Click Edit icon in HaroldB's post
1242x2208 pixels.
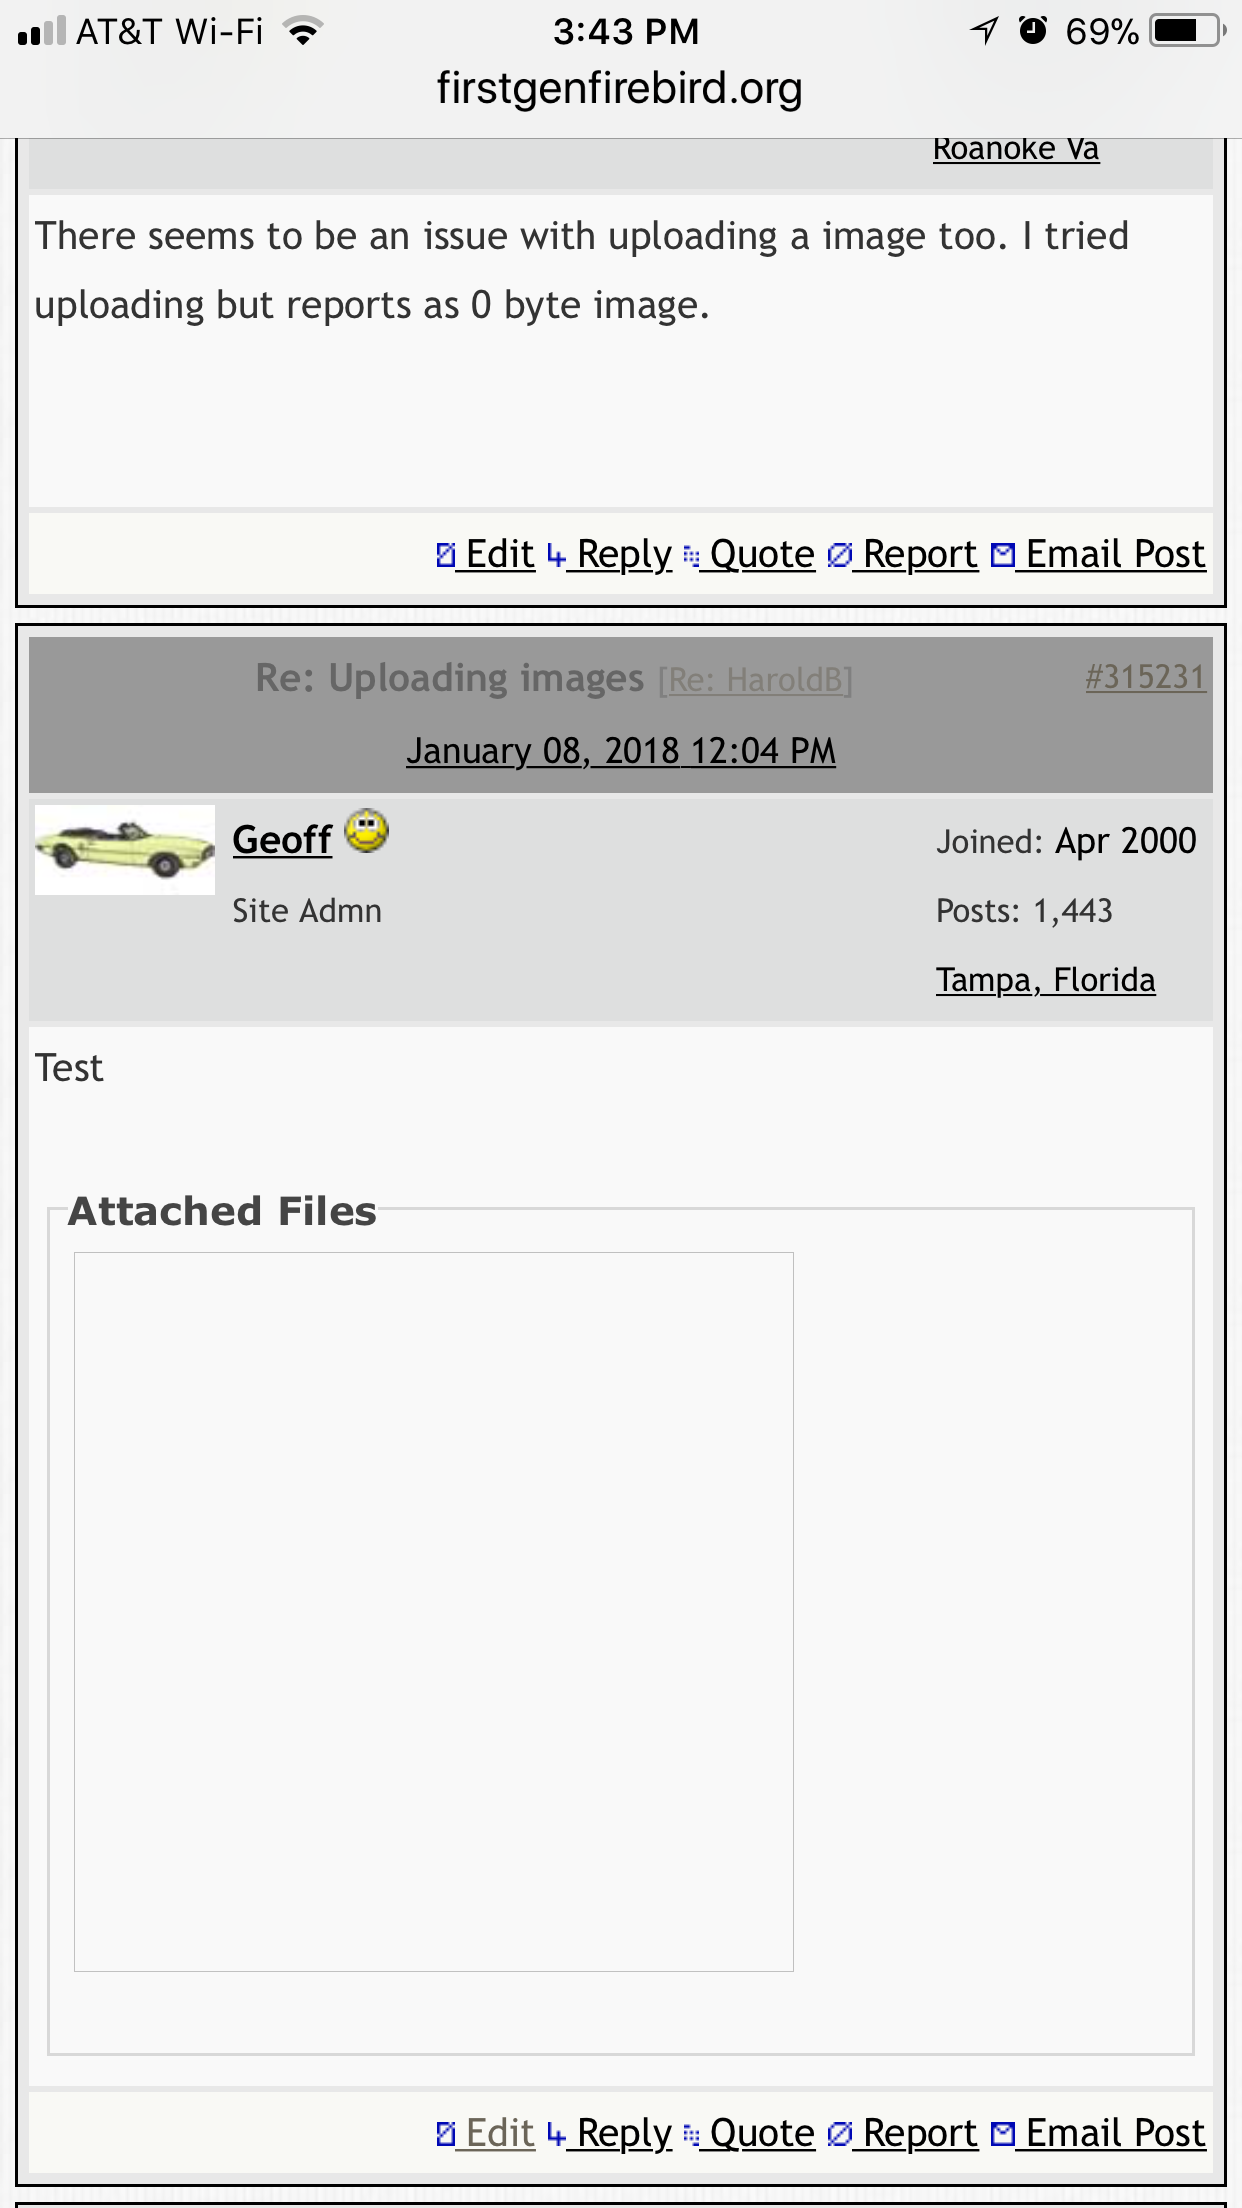pos(446,555)
